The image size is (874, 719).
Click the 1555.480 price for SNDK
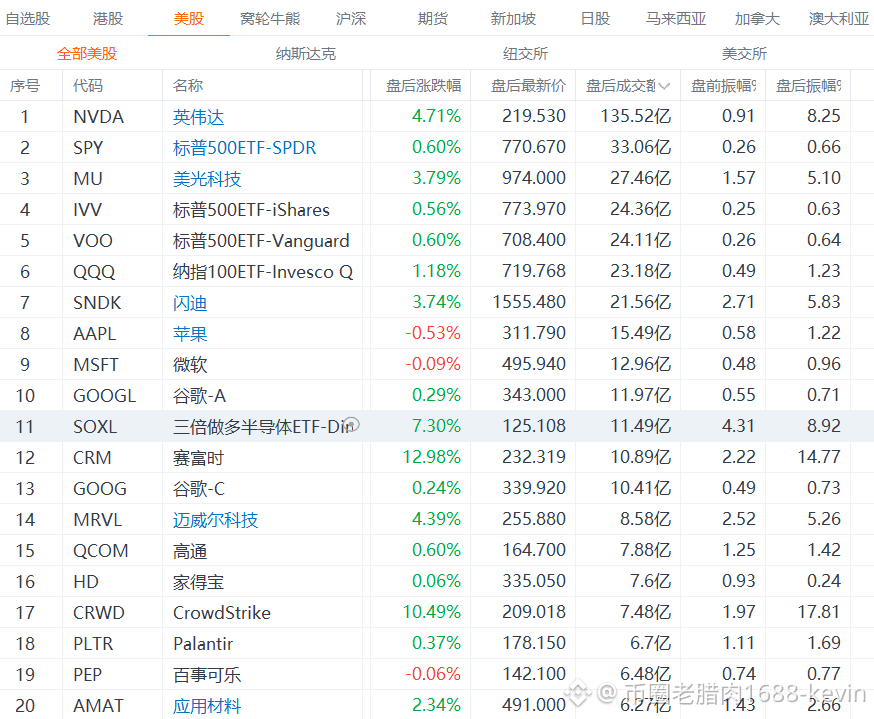(x=529, y=302)
